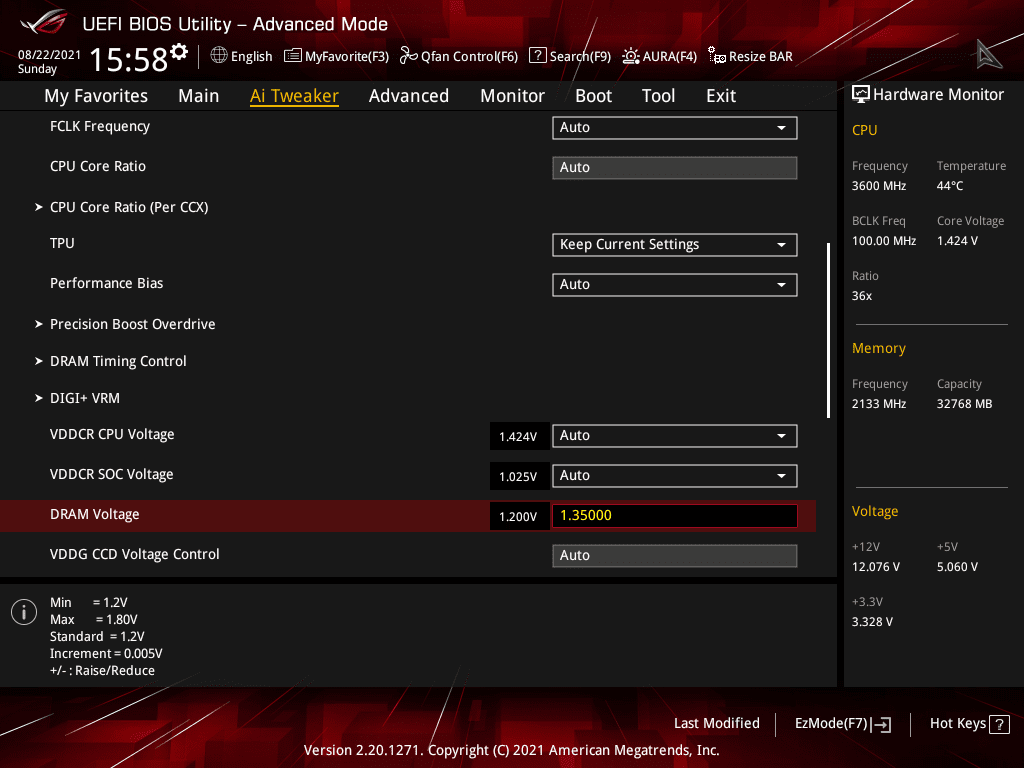
Task: Select the TPU label
Action: point(62,243)
